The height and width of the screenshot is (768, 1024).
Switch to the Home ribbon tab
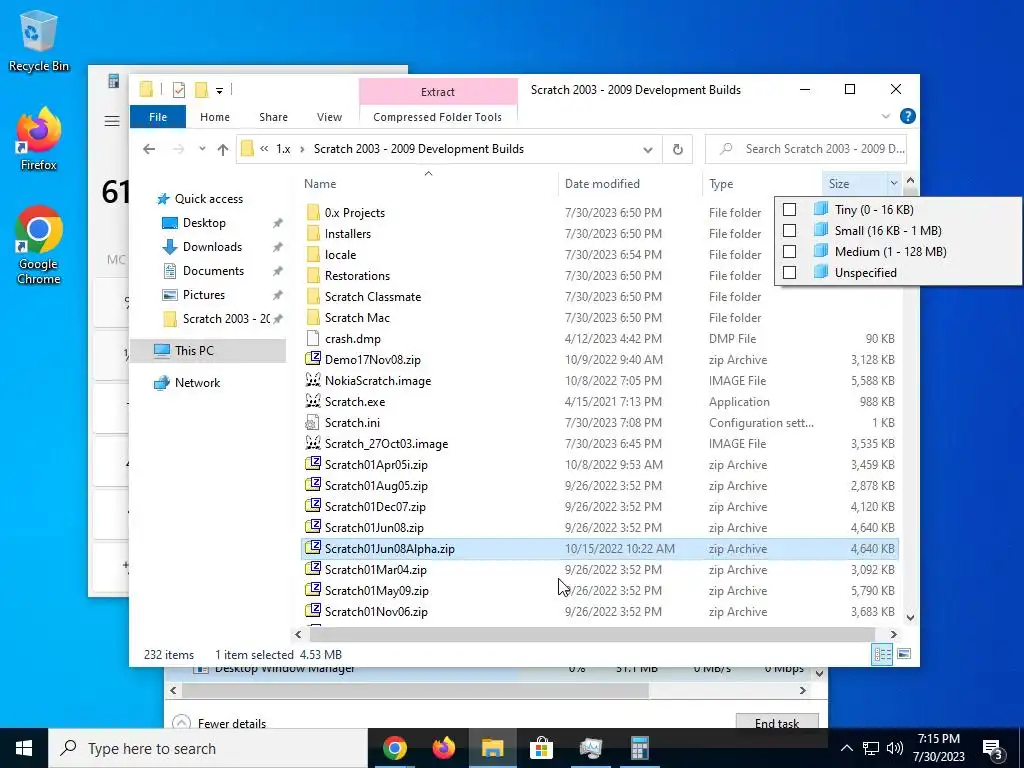[x=215, y=117]
